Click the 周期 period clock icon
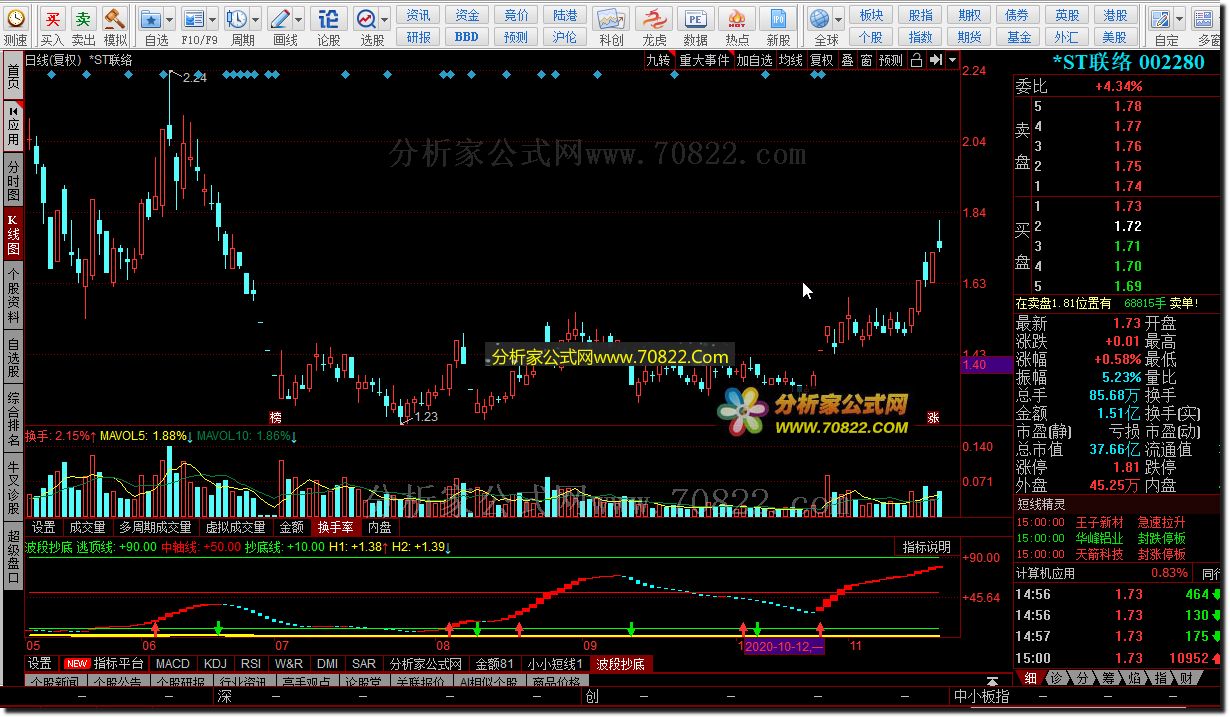This screenshot has height=717, width=1230. [237, 18]
